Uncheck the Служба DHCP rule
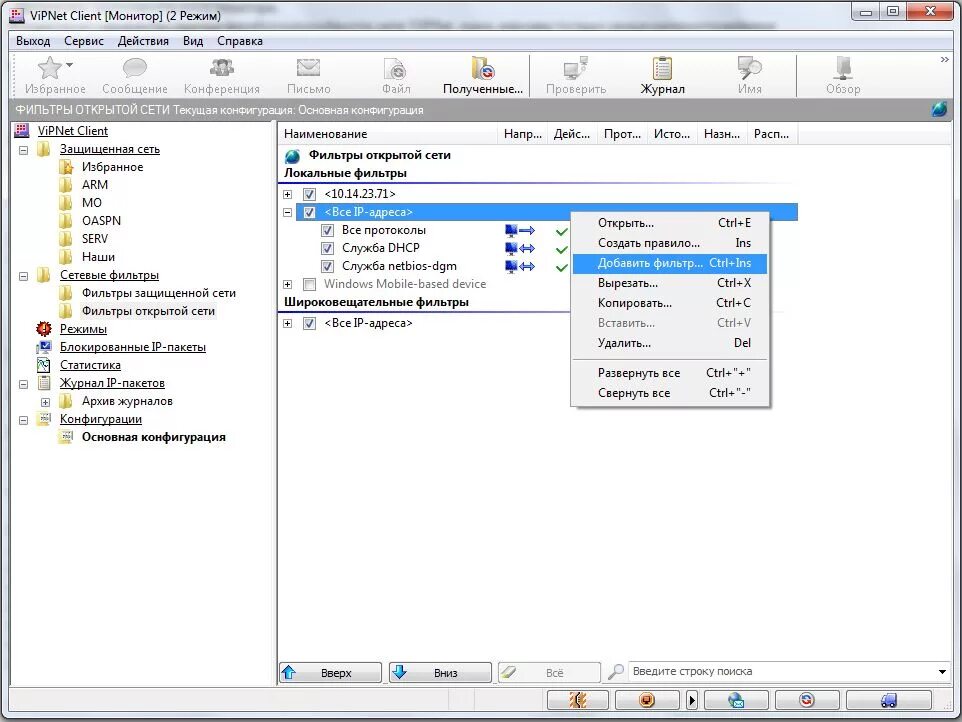 tap(328, 248)
